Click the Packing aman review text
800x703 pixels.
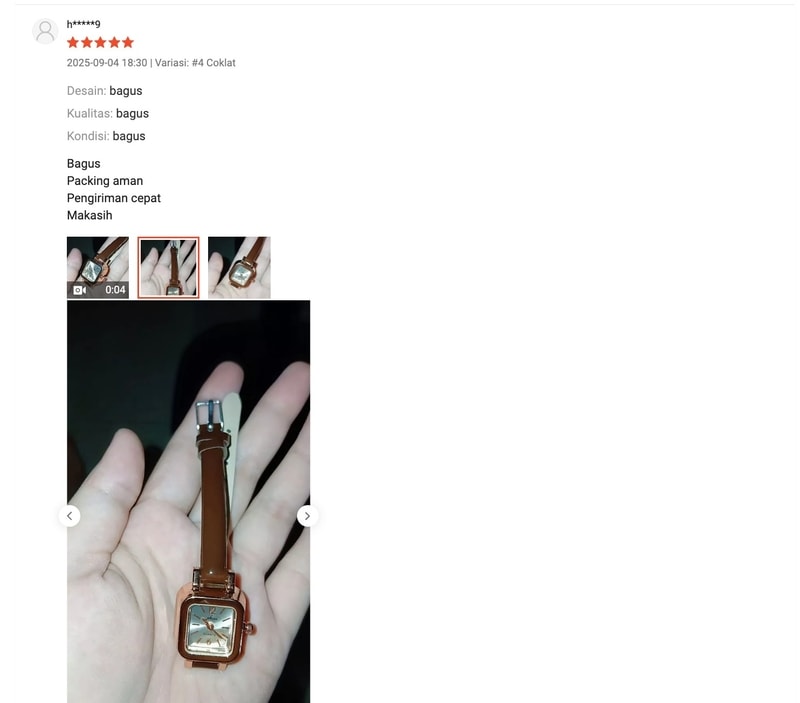(105, 181)
